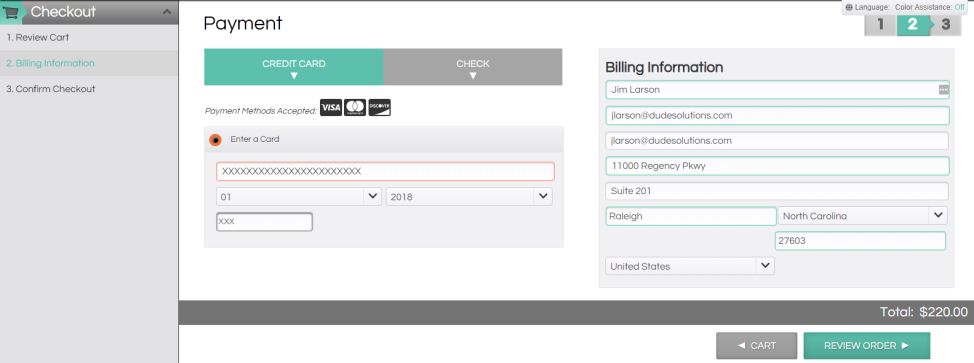Click step 3 in progress indicator
Screen dimensions: 974x363
pyautogui.click(x=945, y=25)
